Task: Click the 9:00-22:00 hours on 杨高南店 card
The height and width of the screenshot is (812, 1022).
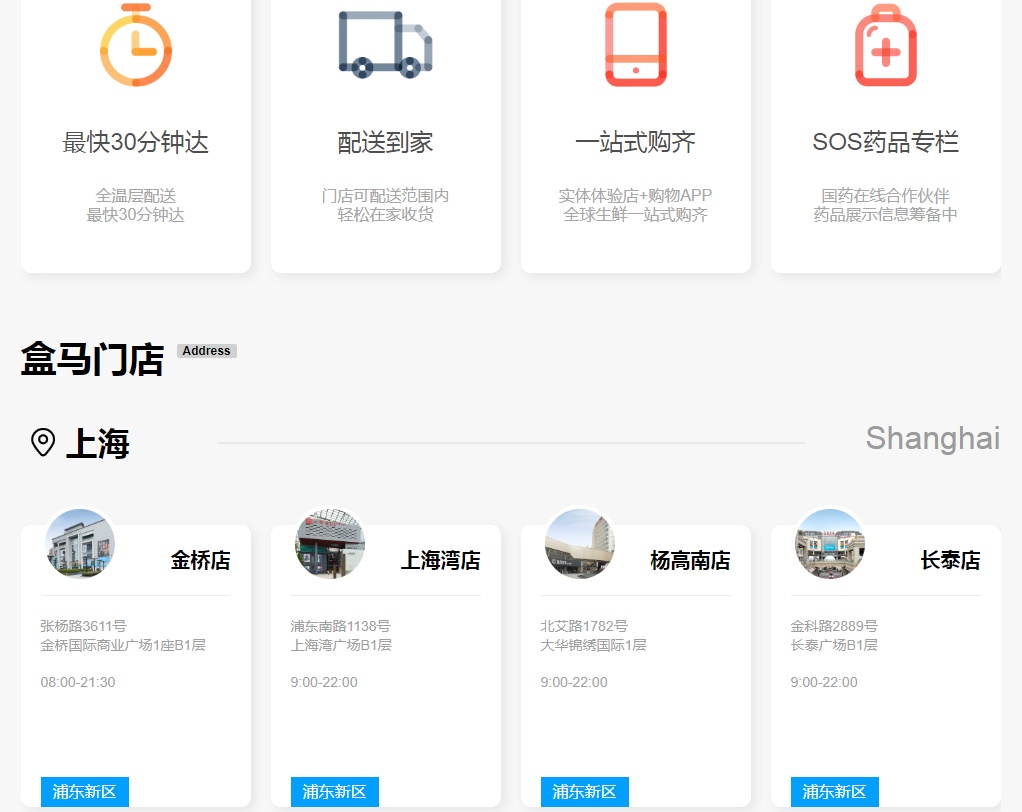Action: pos(574,682)
